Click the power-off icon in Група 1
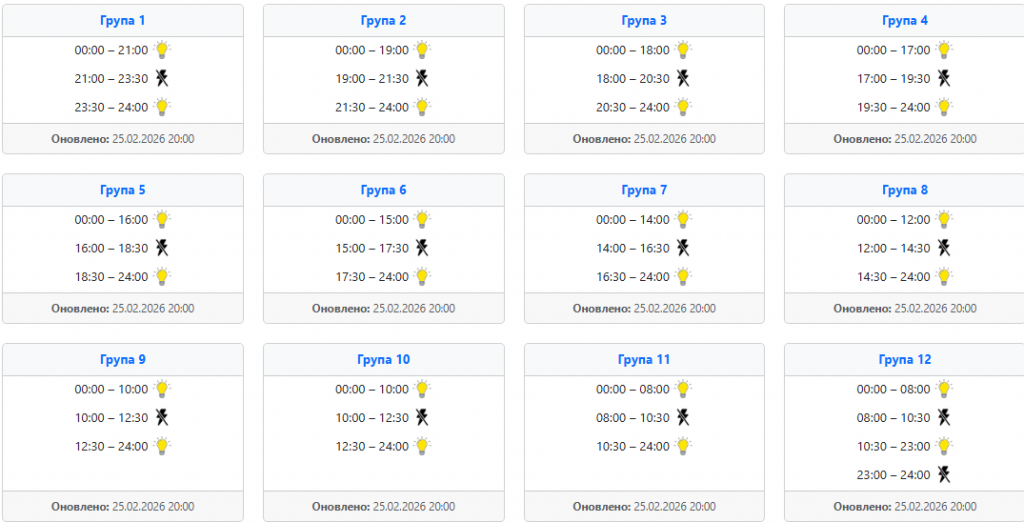 pyautogui.click(x=162, y=79)
